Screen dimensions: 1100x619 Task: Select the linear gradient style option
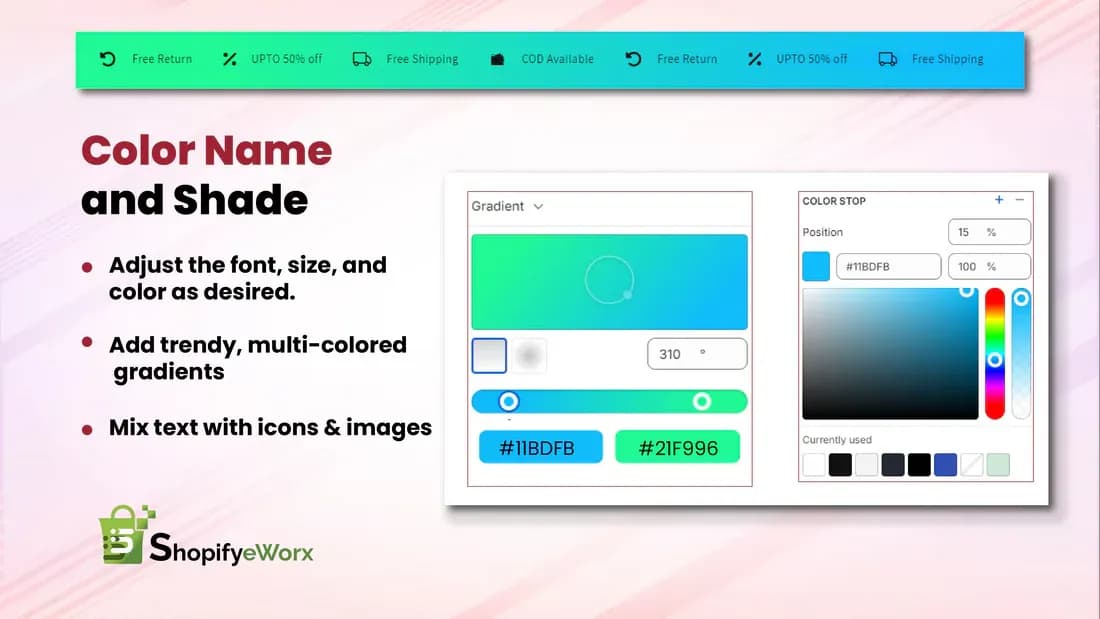click(489, 355)
